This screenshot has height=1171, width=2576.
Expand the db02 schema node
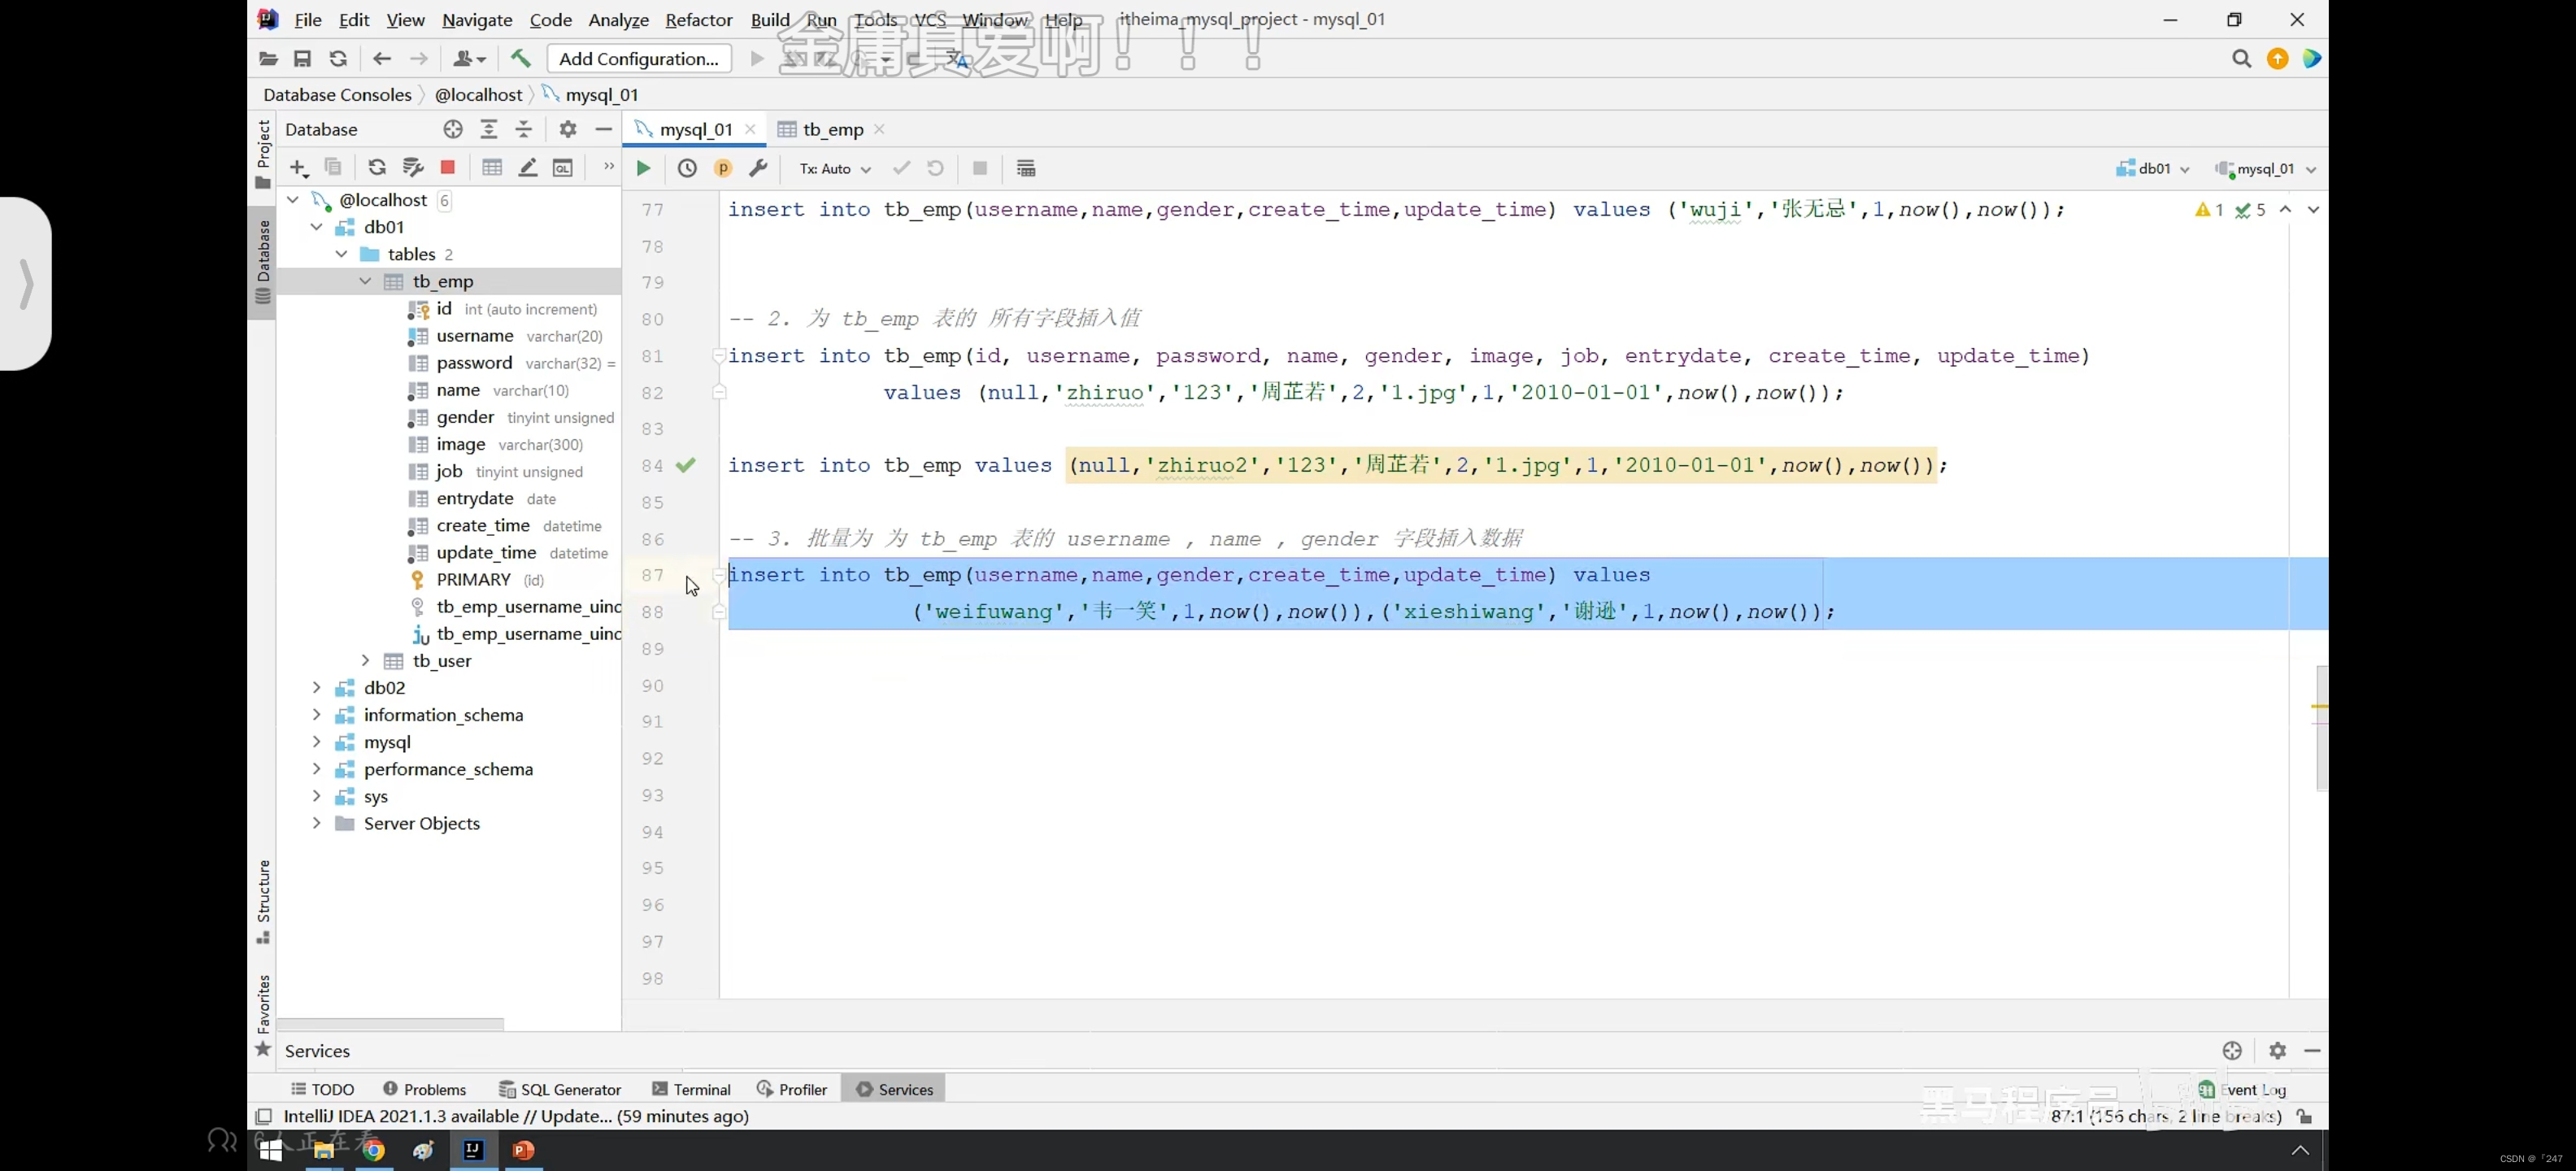coord(317,687)
